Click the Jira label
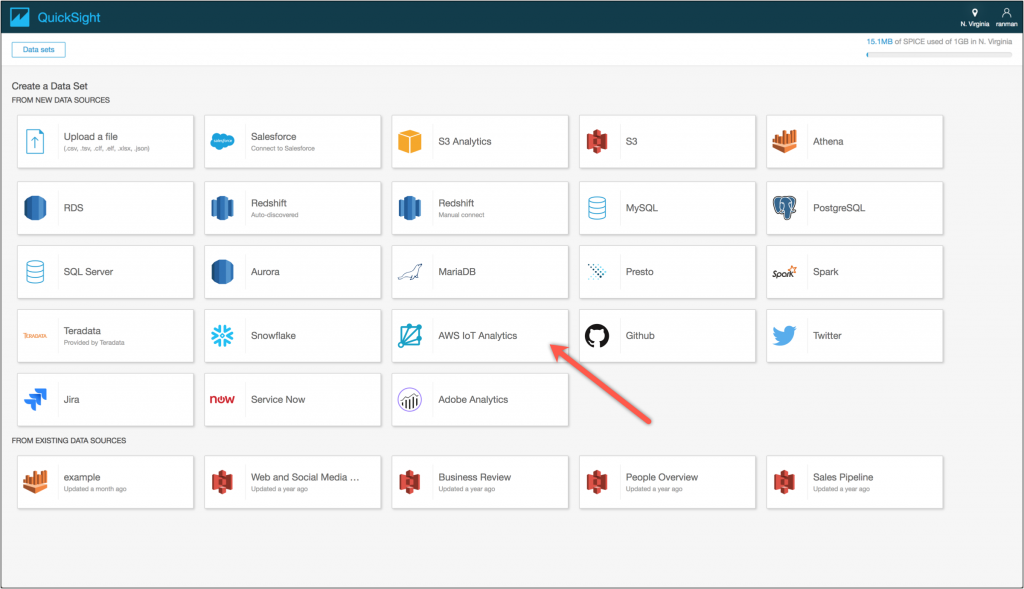 tap(71, 400)
